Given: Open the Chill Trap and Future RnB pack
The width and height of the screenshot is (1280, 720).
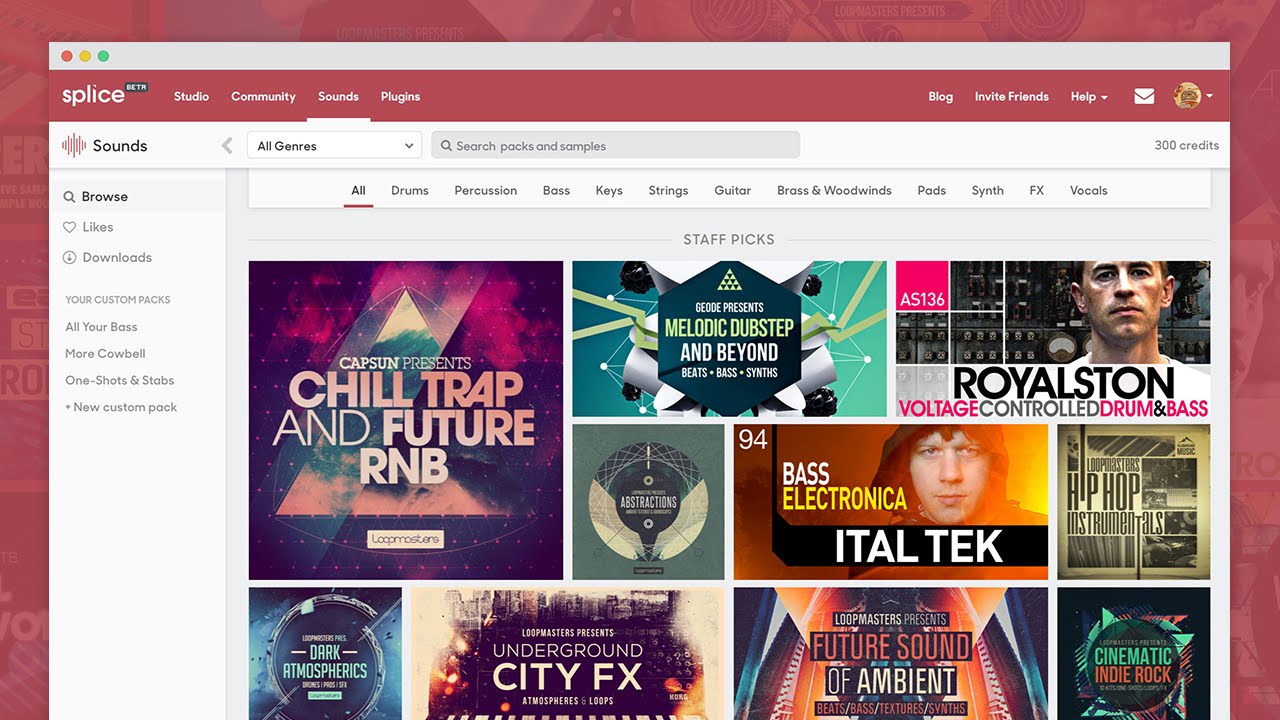Looking at the screenshot, I should [x=406, y=420].
